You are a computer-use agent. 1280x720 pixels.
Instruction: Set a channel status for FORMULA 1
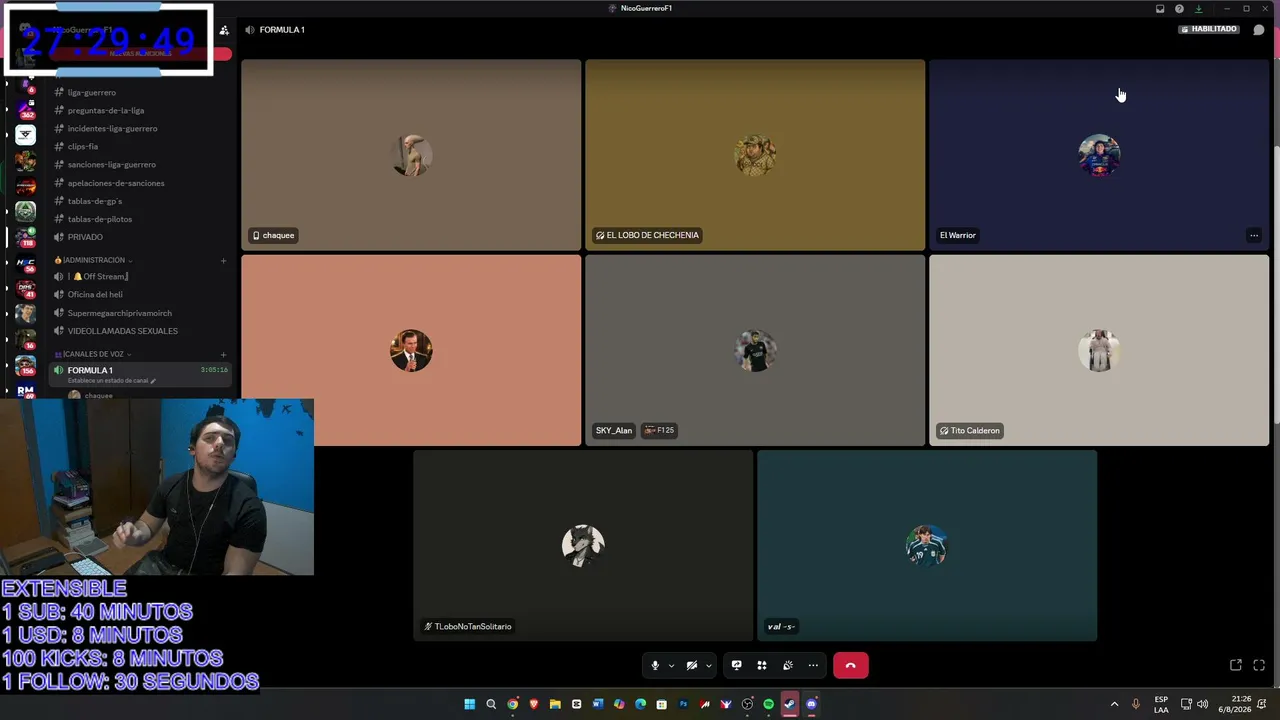tap(111, 381)
